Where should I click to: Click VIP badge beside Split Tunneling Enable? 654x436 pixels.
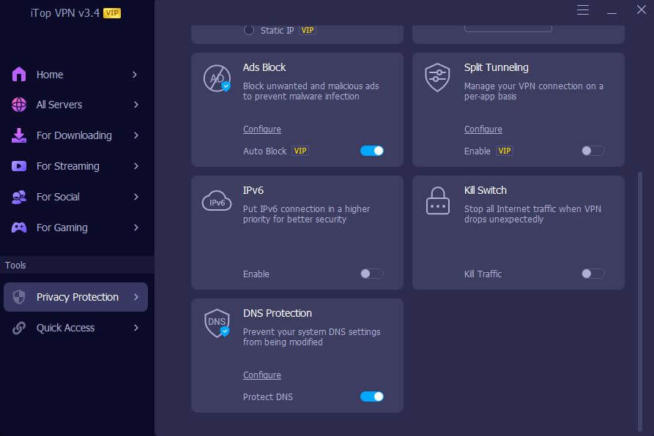pos(504,151)
